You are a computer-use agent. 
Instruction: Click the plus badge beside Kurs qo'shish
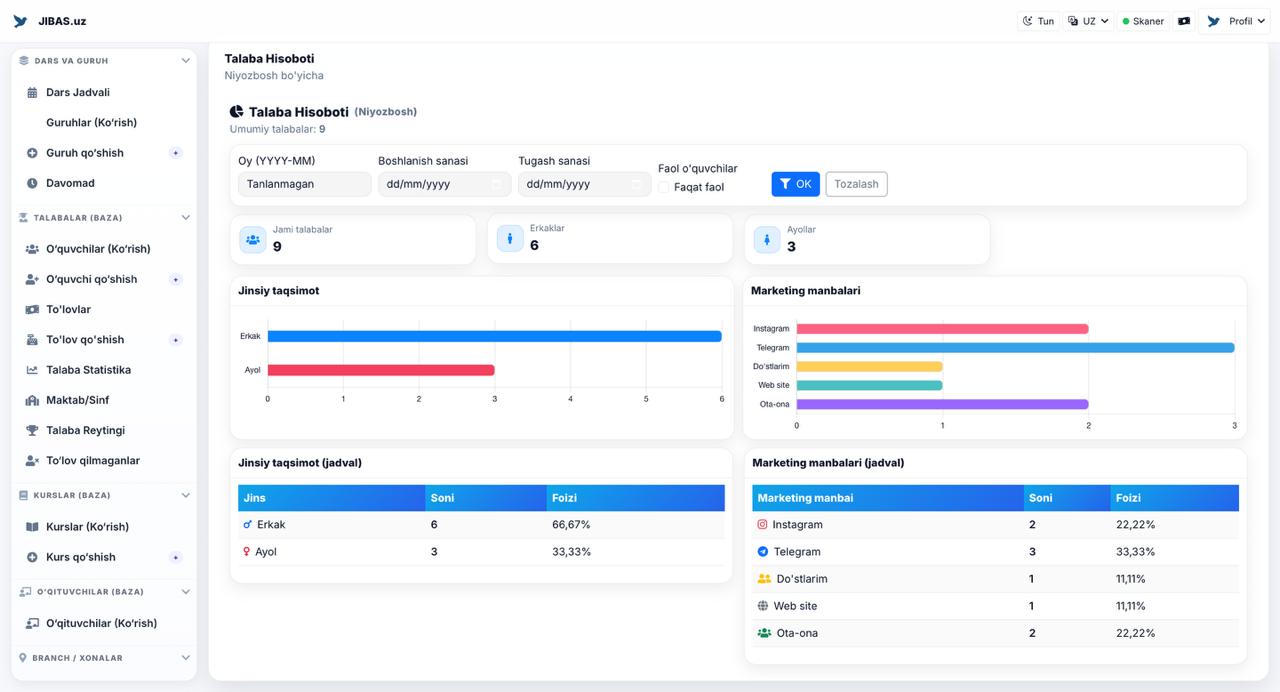pos(176,558)
